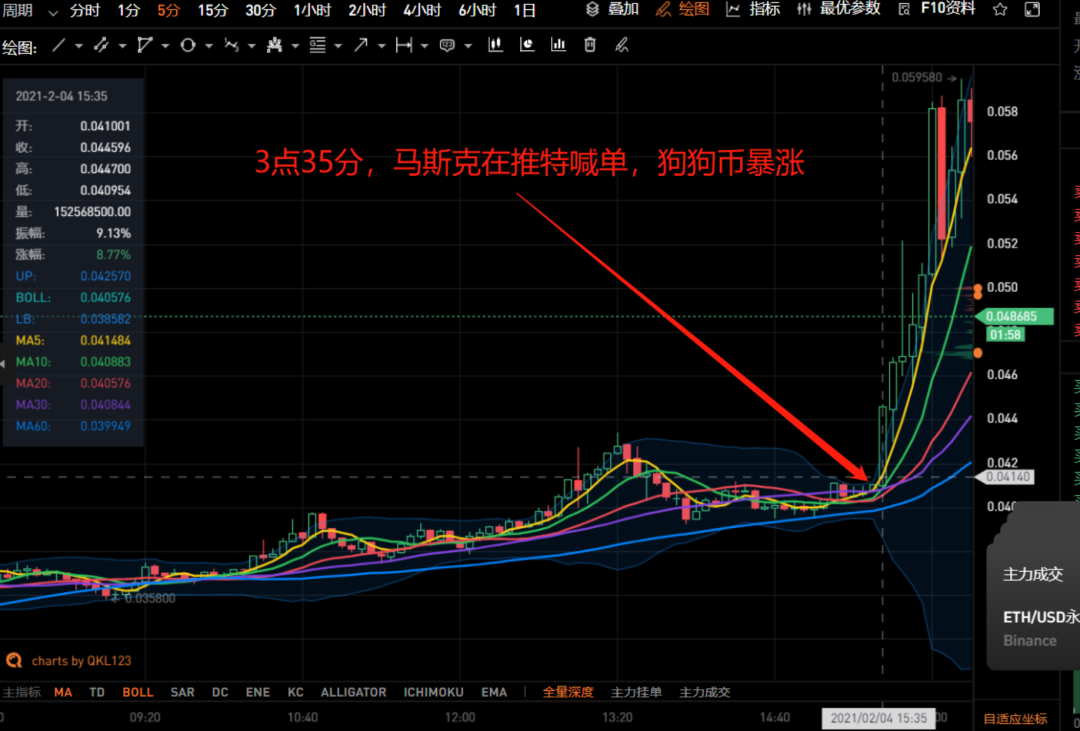Screen dimensions: 1080x731
Task: Open 指标 indicators from top bar
Action: [754, 9]
